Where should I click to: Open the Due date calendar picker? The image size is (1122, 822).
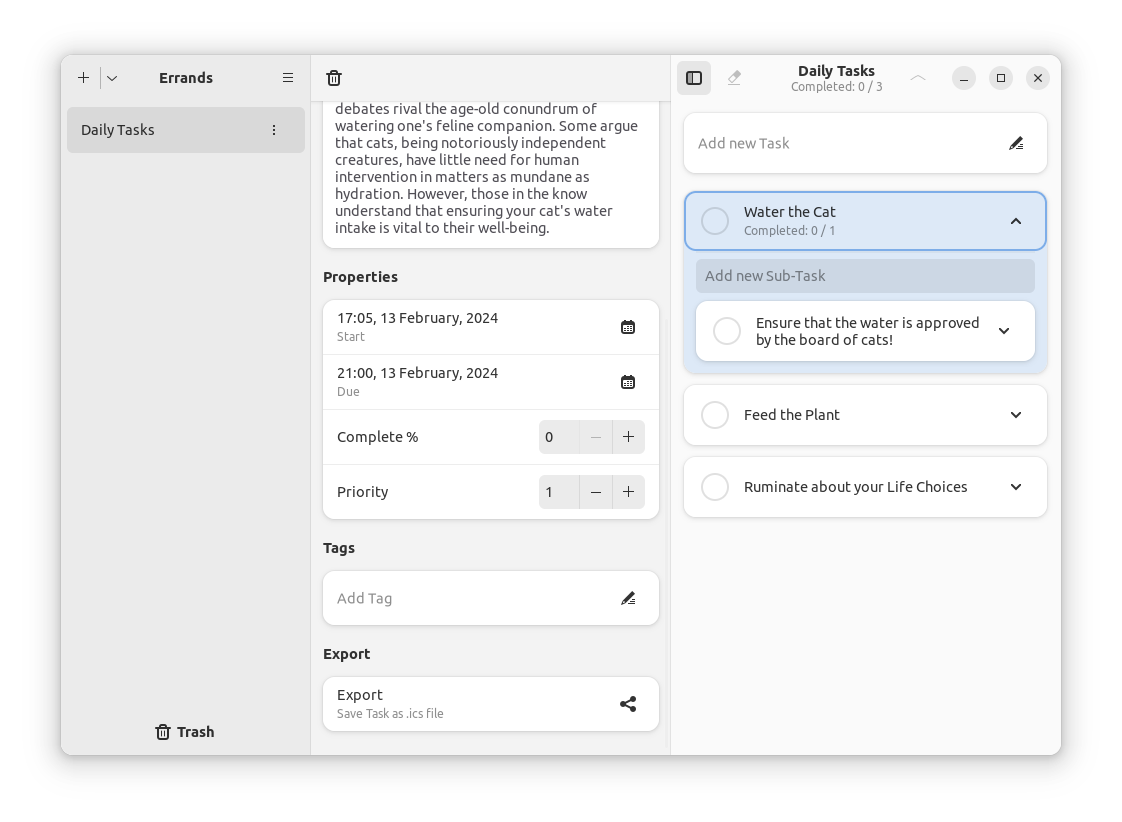pos(628,381)
